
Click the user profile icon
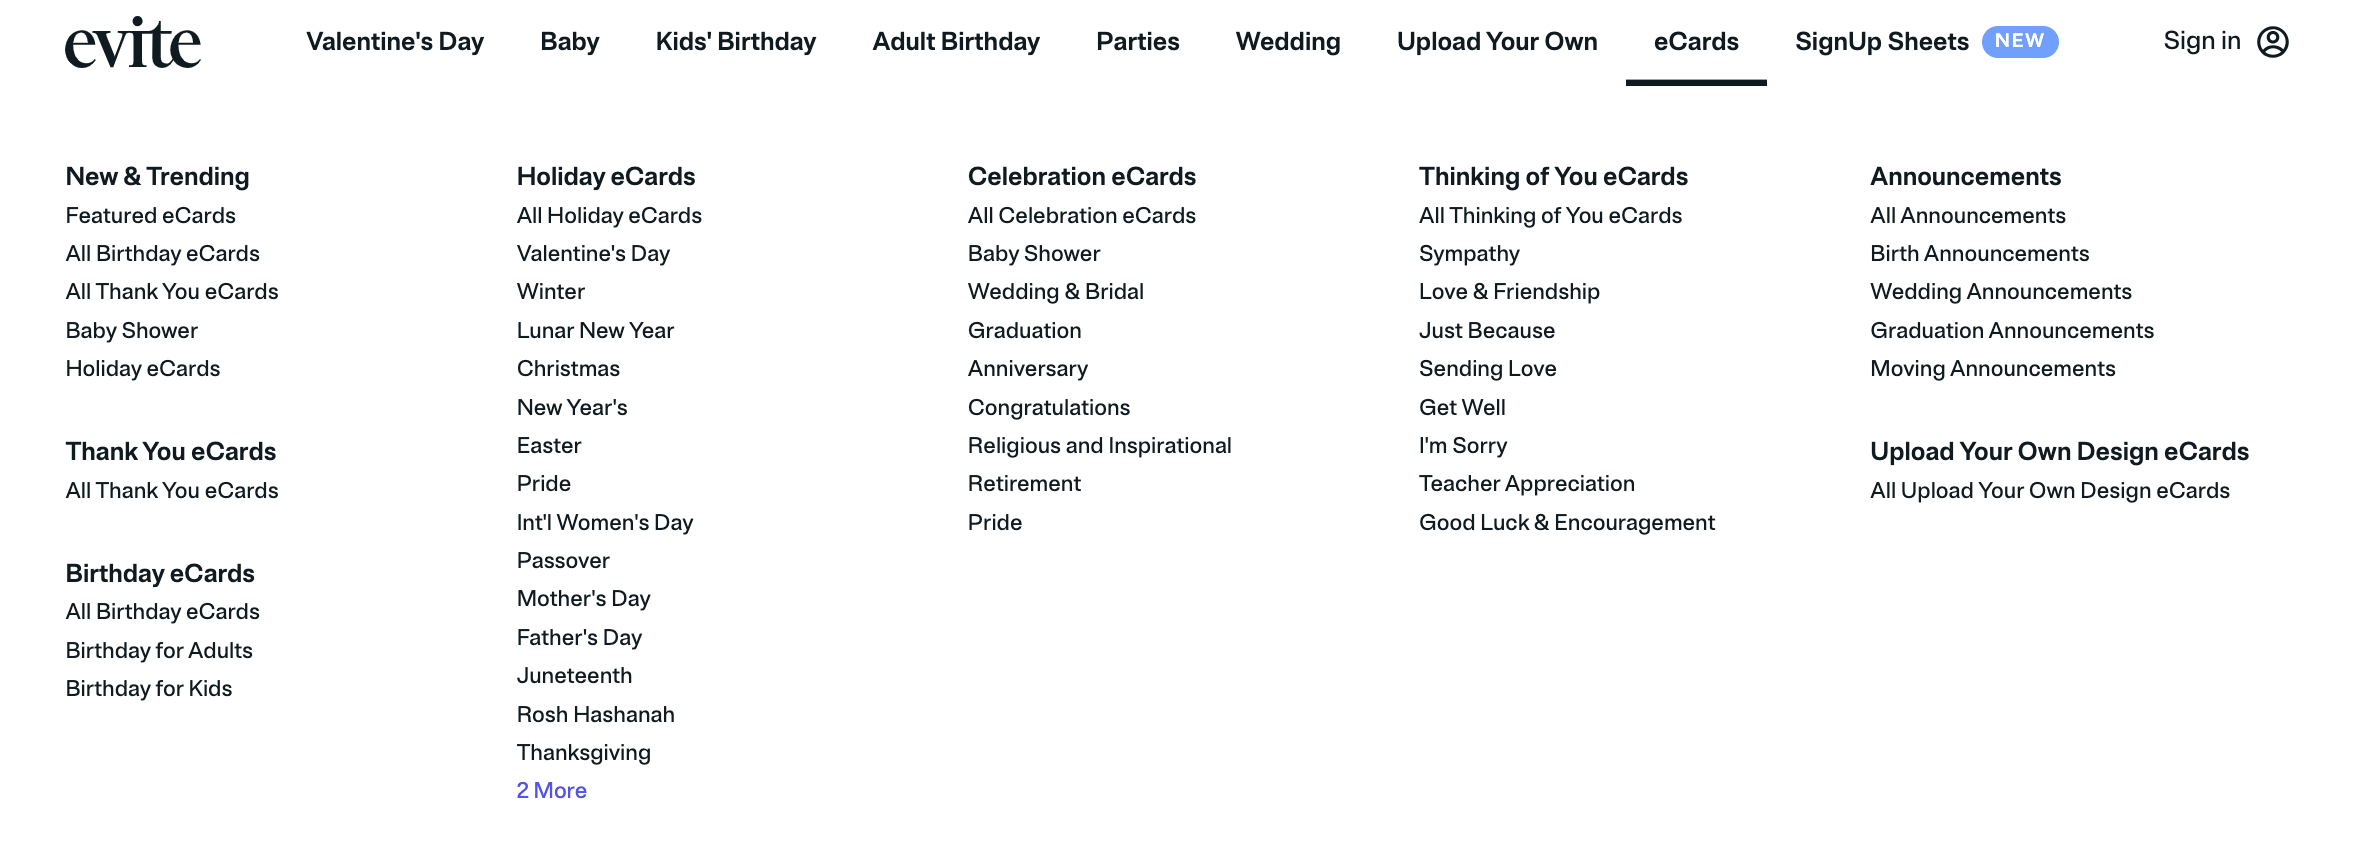2273,42
